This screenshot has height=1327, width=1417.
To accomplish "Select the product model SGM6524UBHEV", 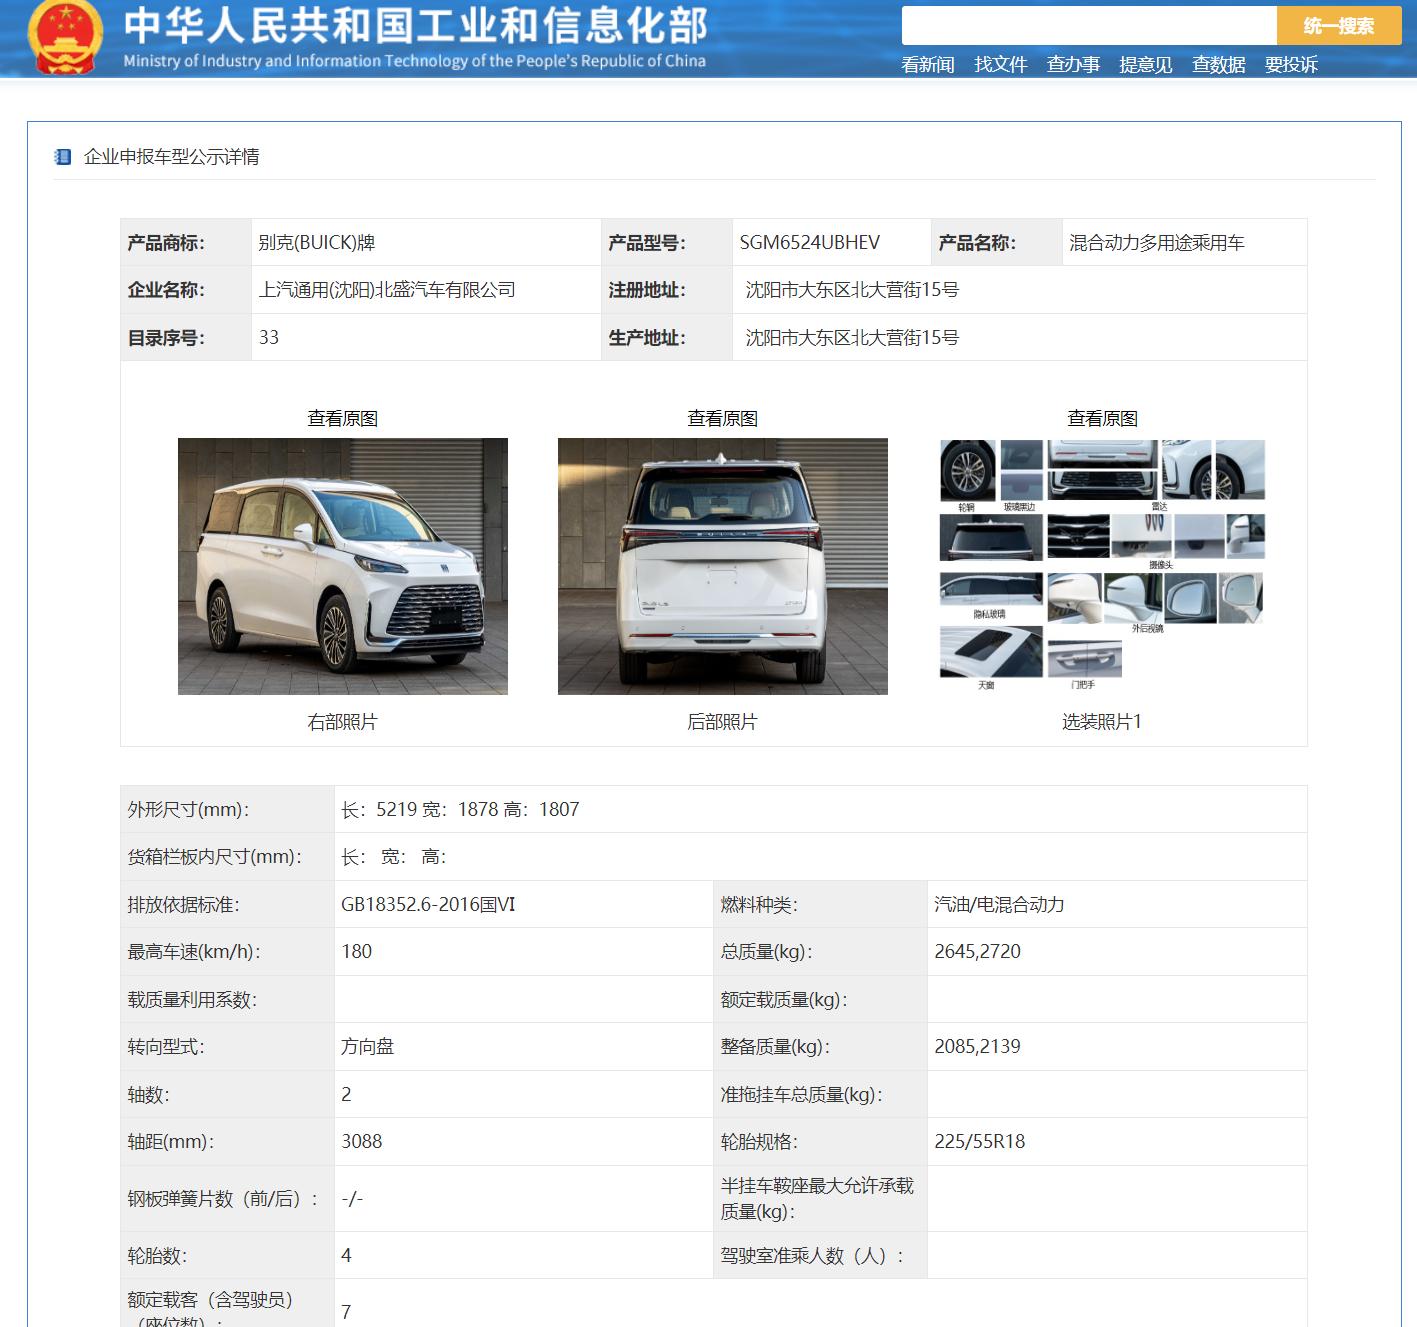I will pyautogui.click(x=810, y=243).
